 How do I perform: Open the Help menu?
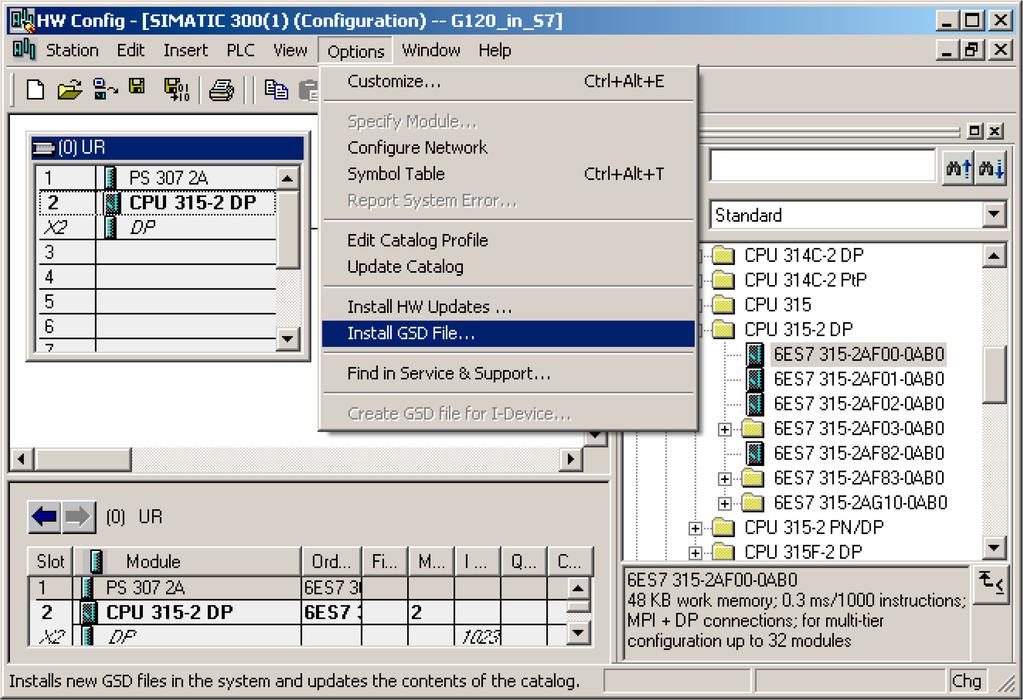[495, 50]
